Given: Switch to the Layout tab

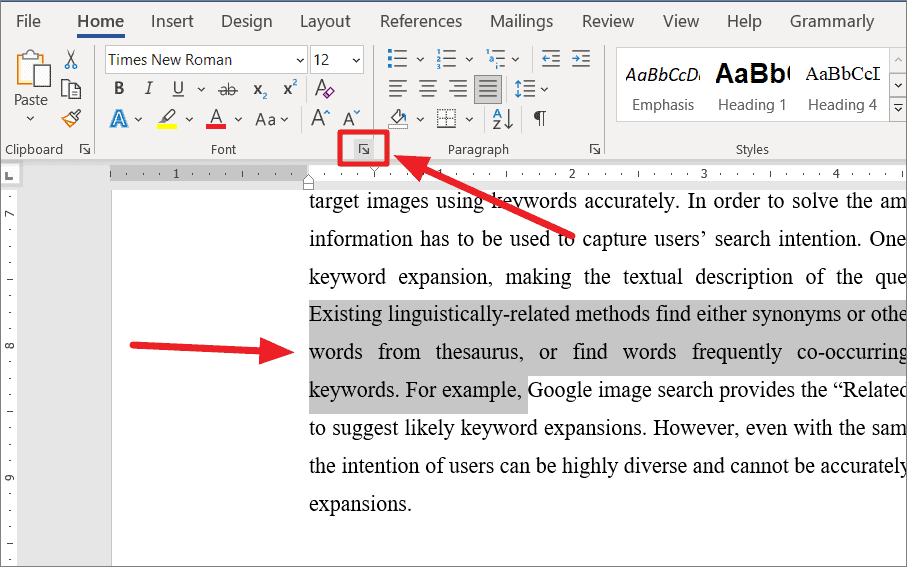Looking at the screenshot, I should point(325,21).
